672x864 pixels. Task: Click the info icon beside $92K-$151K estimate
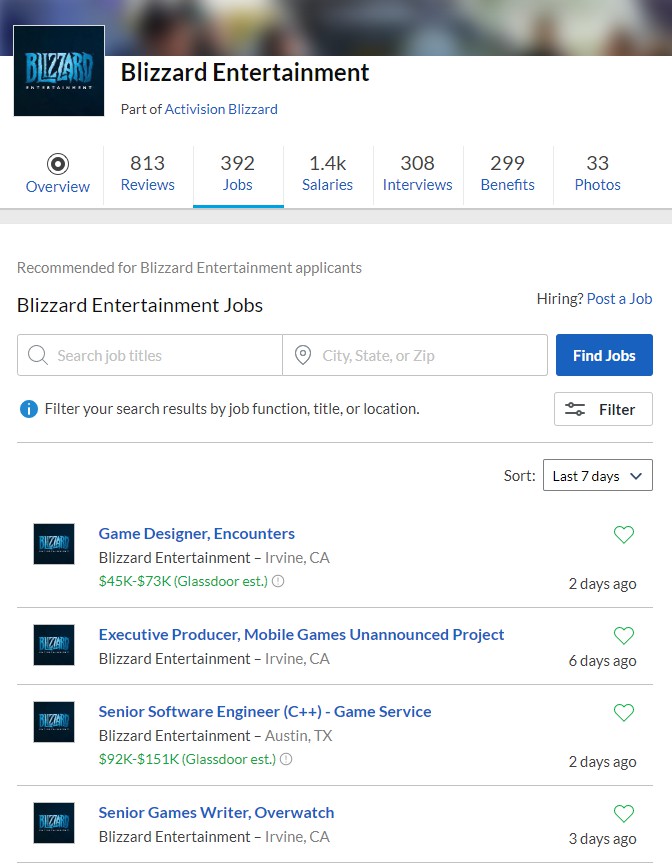tap(286, 759)
